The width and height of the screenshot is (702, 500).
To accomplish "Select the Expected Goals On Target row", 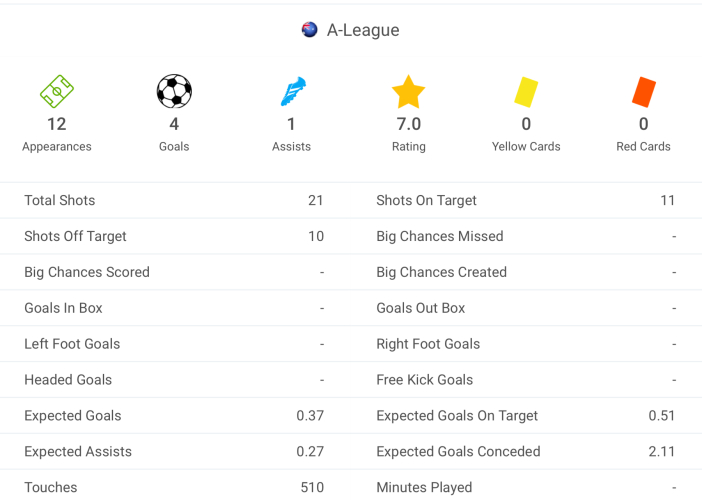I will pyautogui.click(x=526, y=416).
